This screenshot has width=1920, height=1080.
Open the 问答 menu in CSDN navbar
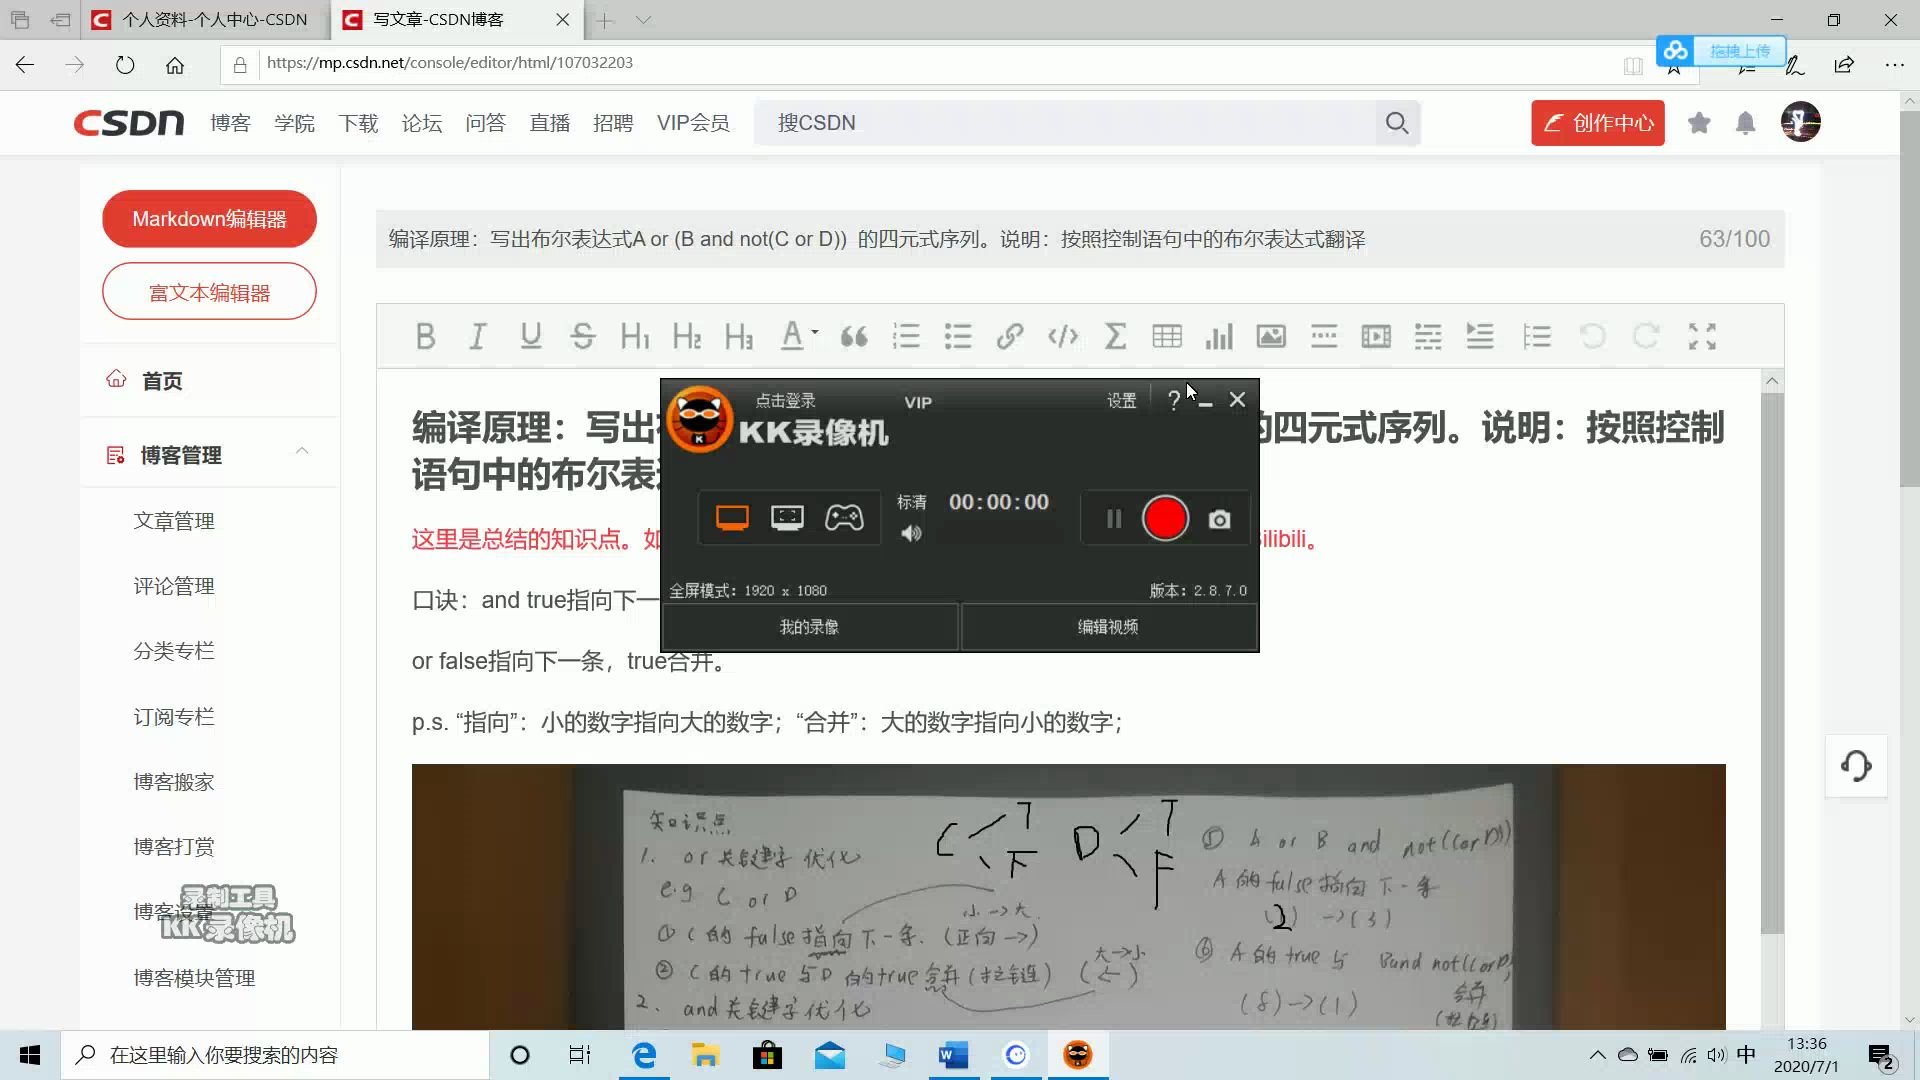(x=486, y=122)
